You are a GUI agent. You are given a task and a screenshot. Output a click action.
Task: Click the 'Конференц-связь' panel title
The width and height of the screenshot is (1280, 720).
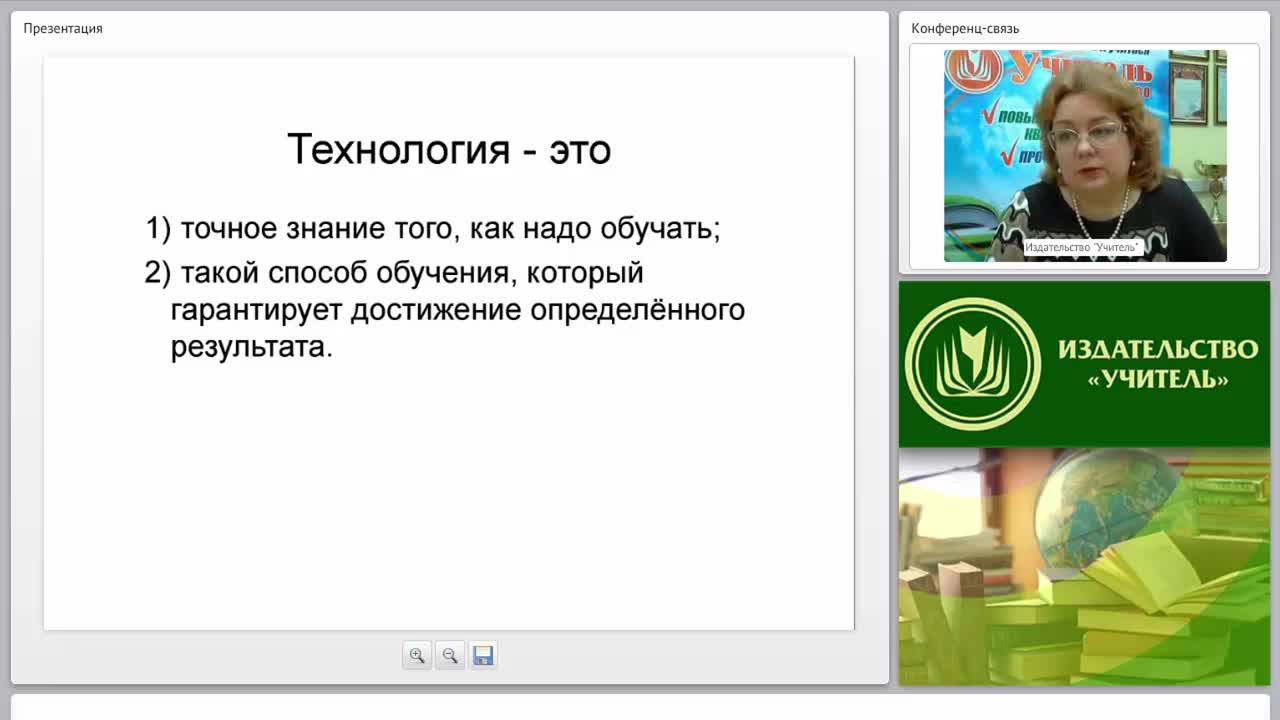point(965,28)
